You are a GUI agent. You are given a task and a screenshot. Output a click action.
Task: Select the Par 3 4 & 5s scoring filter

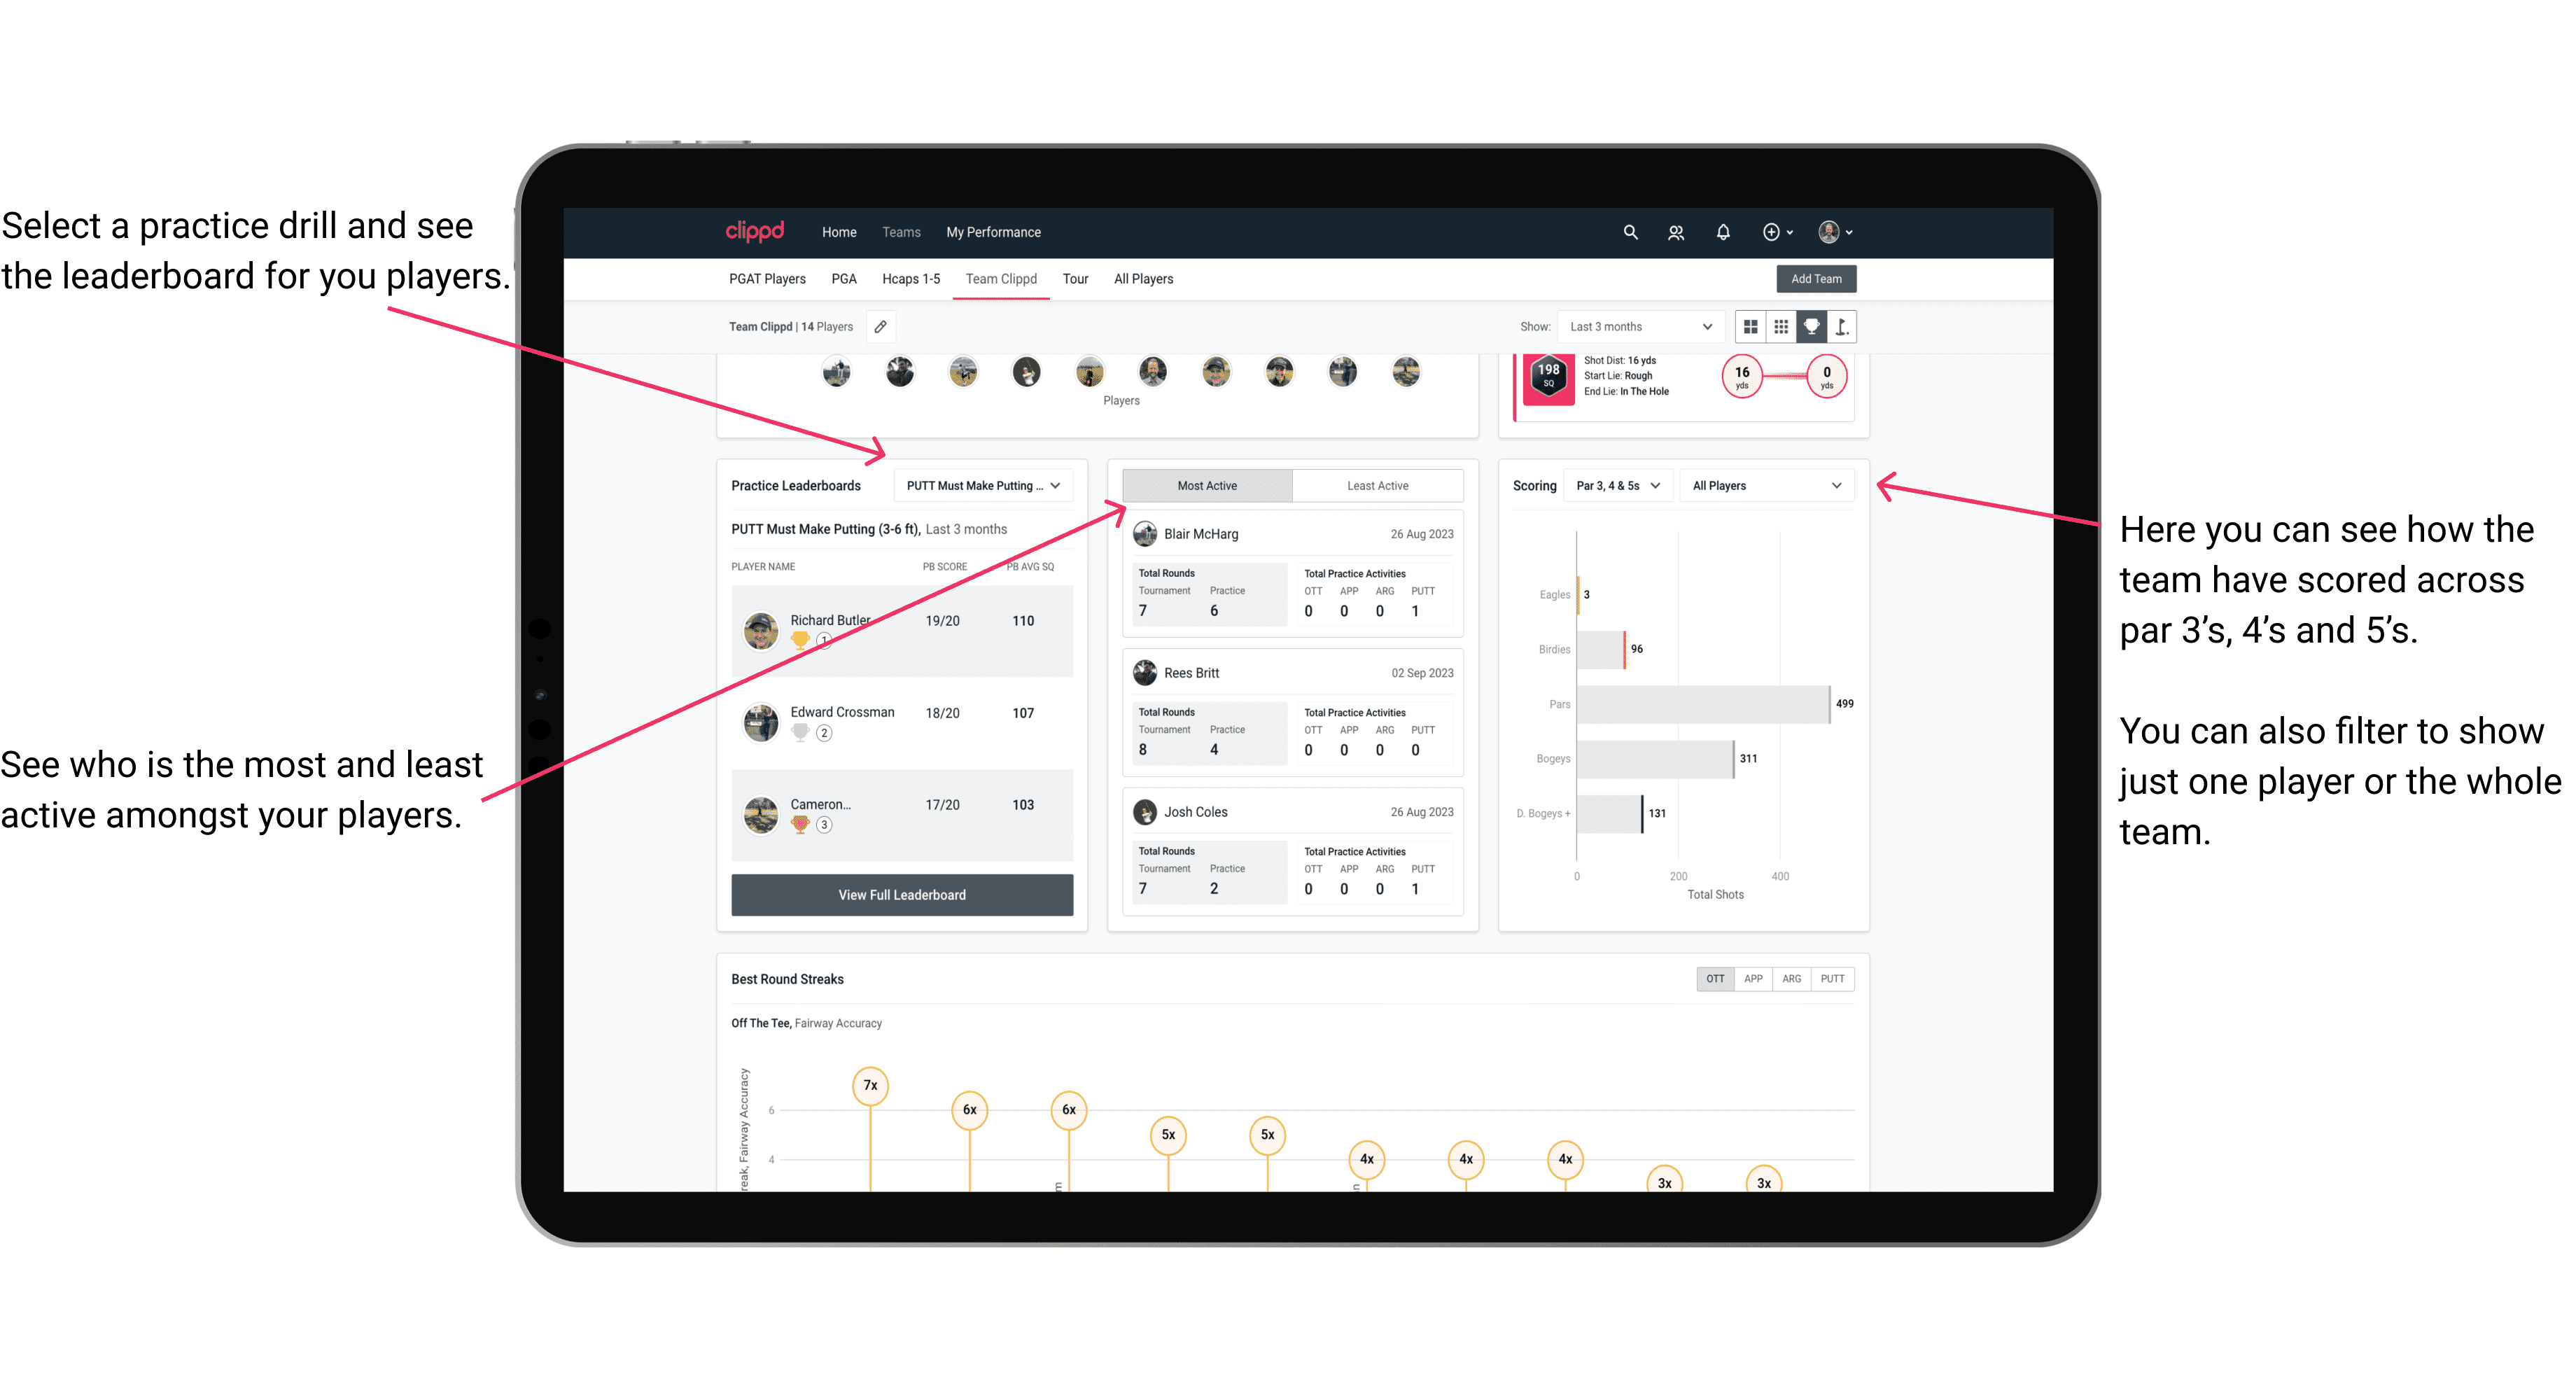1619,486
